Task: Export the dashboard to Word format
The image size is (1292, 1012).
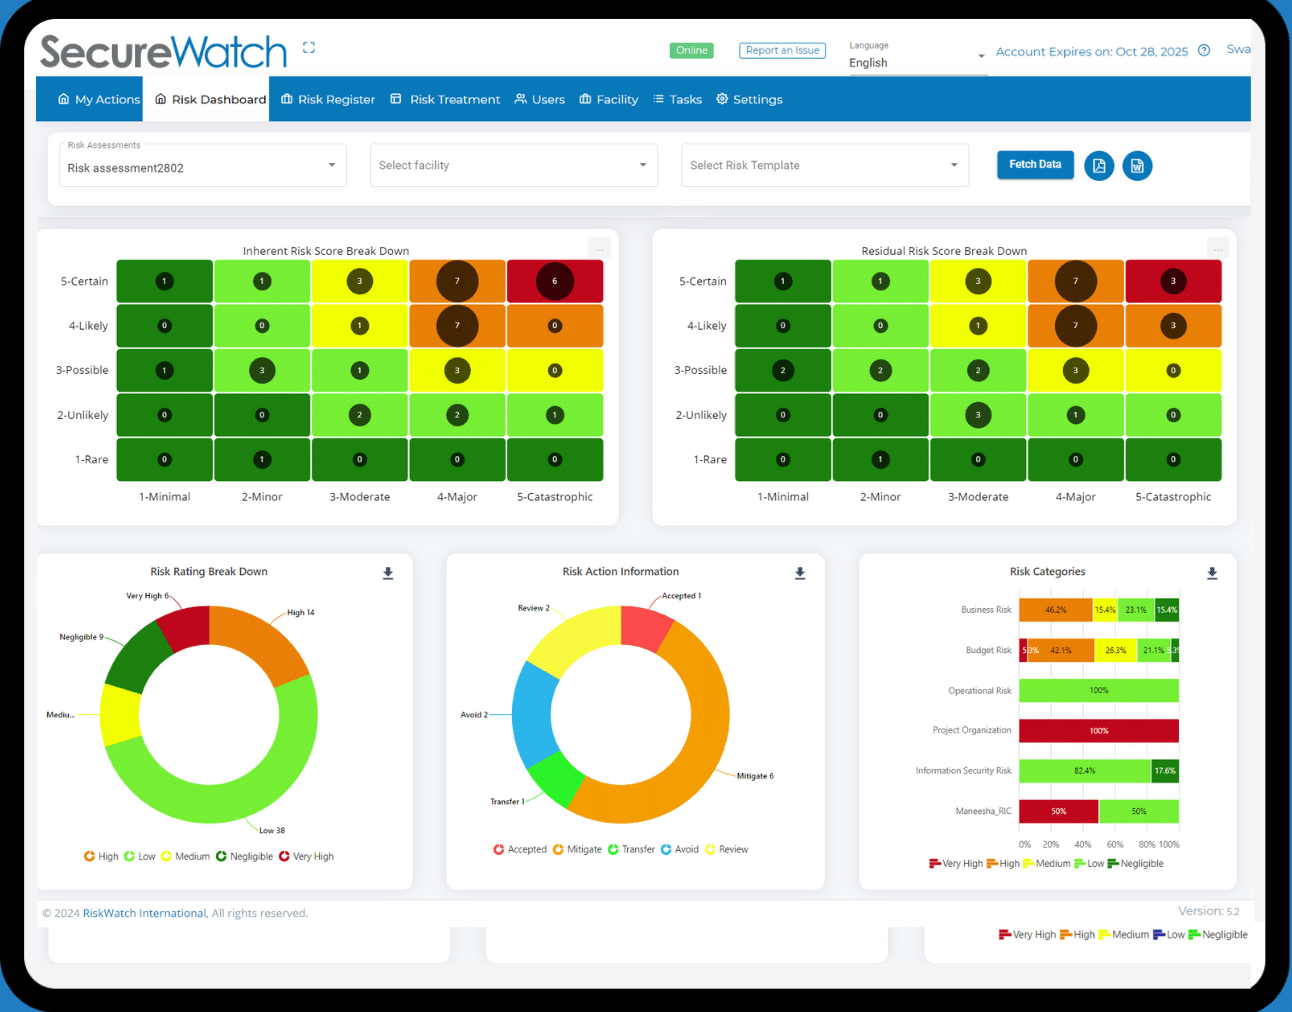Action: point(1137,165)
